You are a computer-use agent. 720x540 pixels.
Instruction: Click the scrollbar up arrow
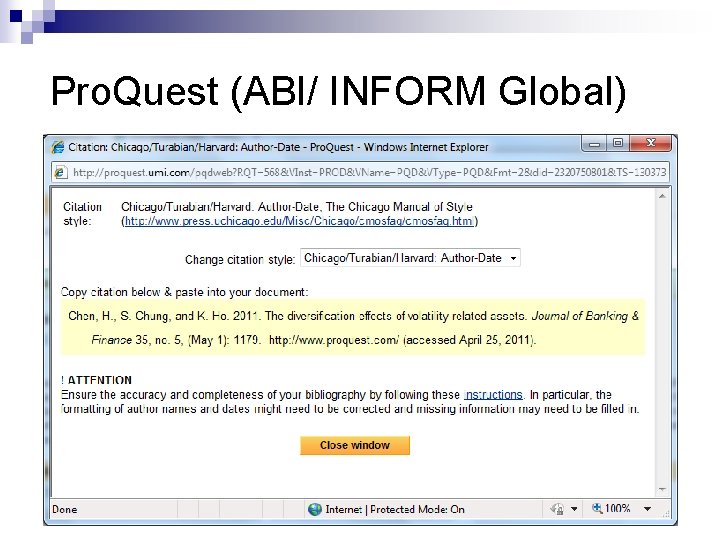pos(662,197)
